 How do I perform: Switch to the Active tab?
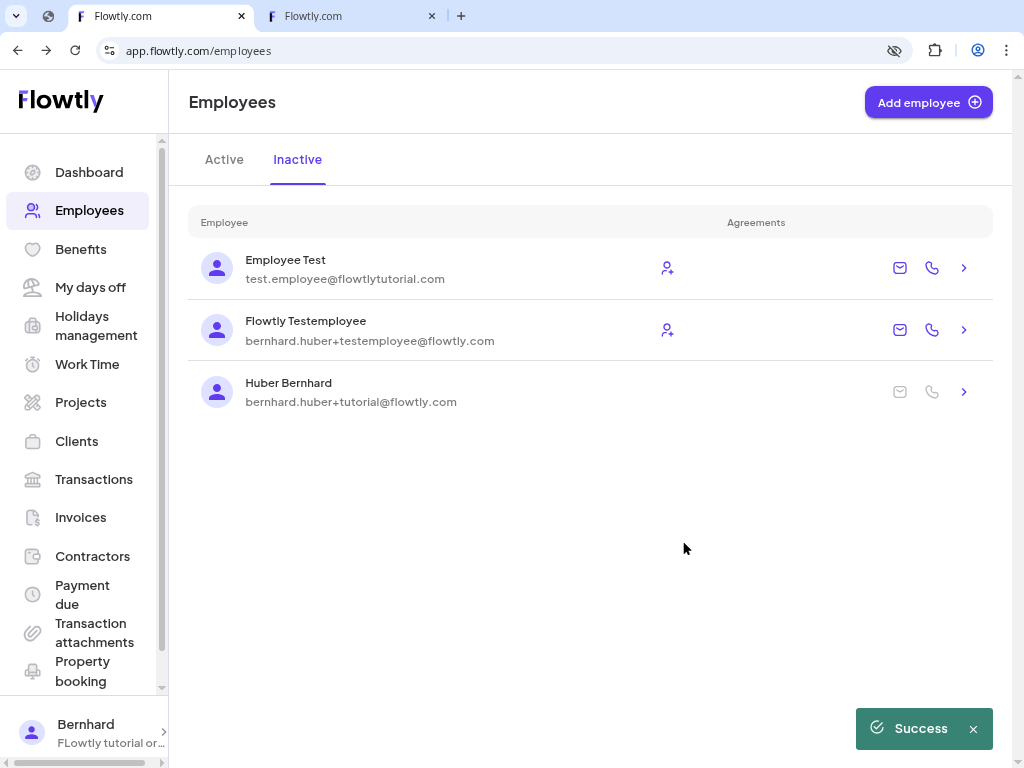click(224, 159)
